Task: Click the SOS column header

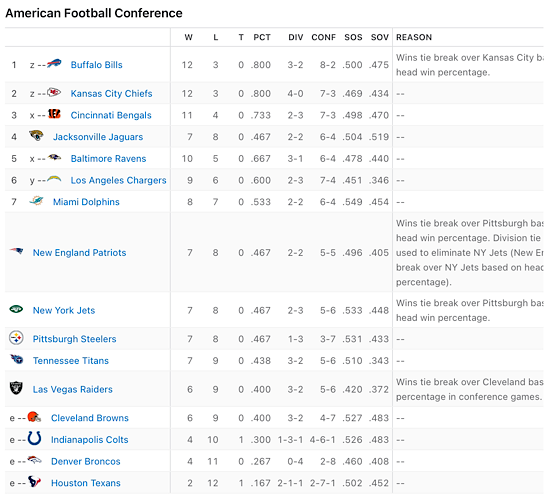Action: point(353,37)
